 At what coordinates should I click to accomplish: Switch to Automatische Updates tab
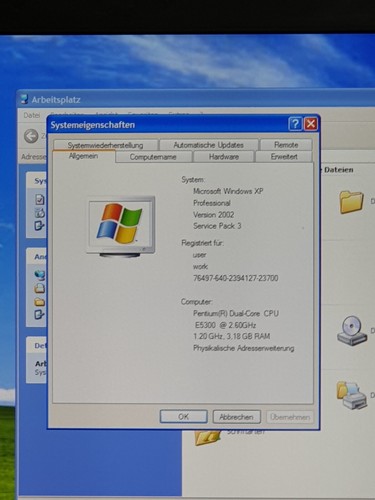(209, 145)
